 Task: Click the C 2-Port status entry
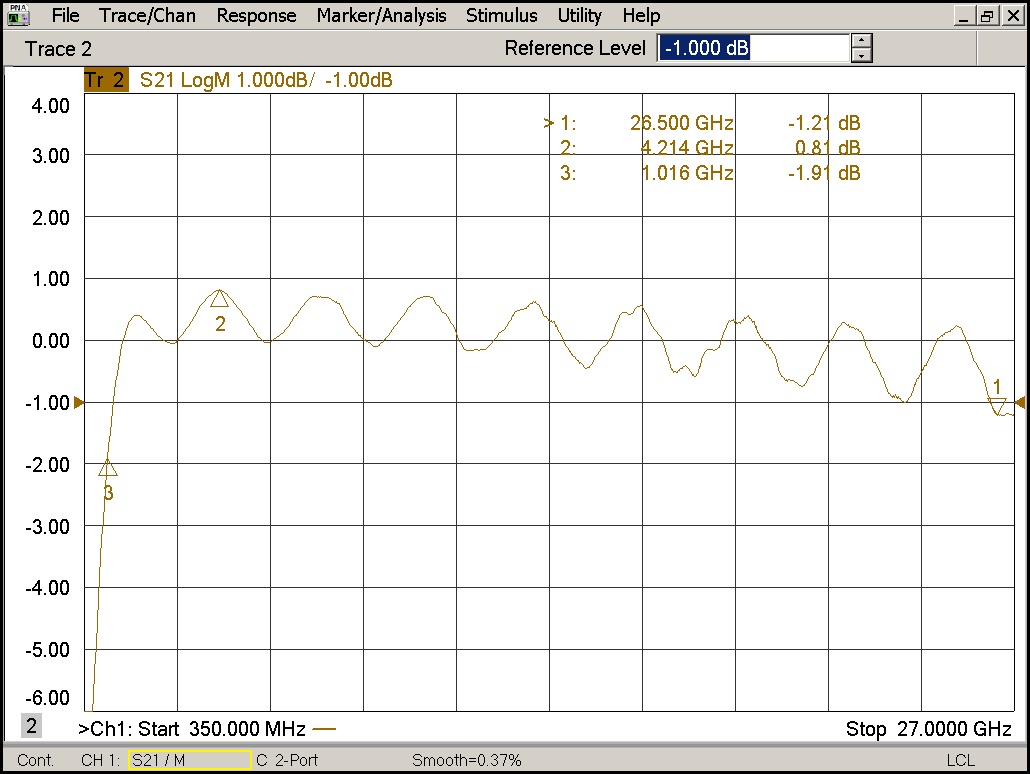(287, 760)
